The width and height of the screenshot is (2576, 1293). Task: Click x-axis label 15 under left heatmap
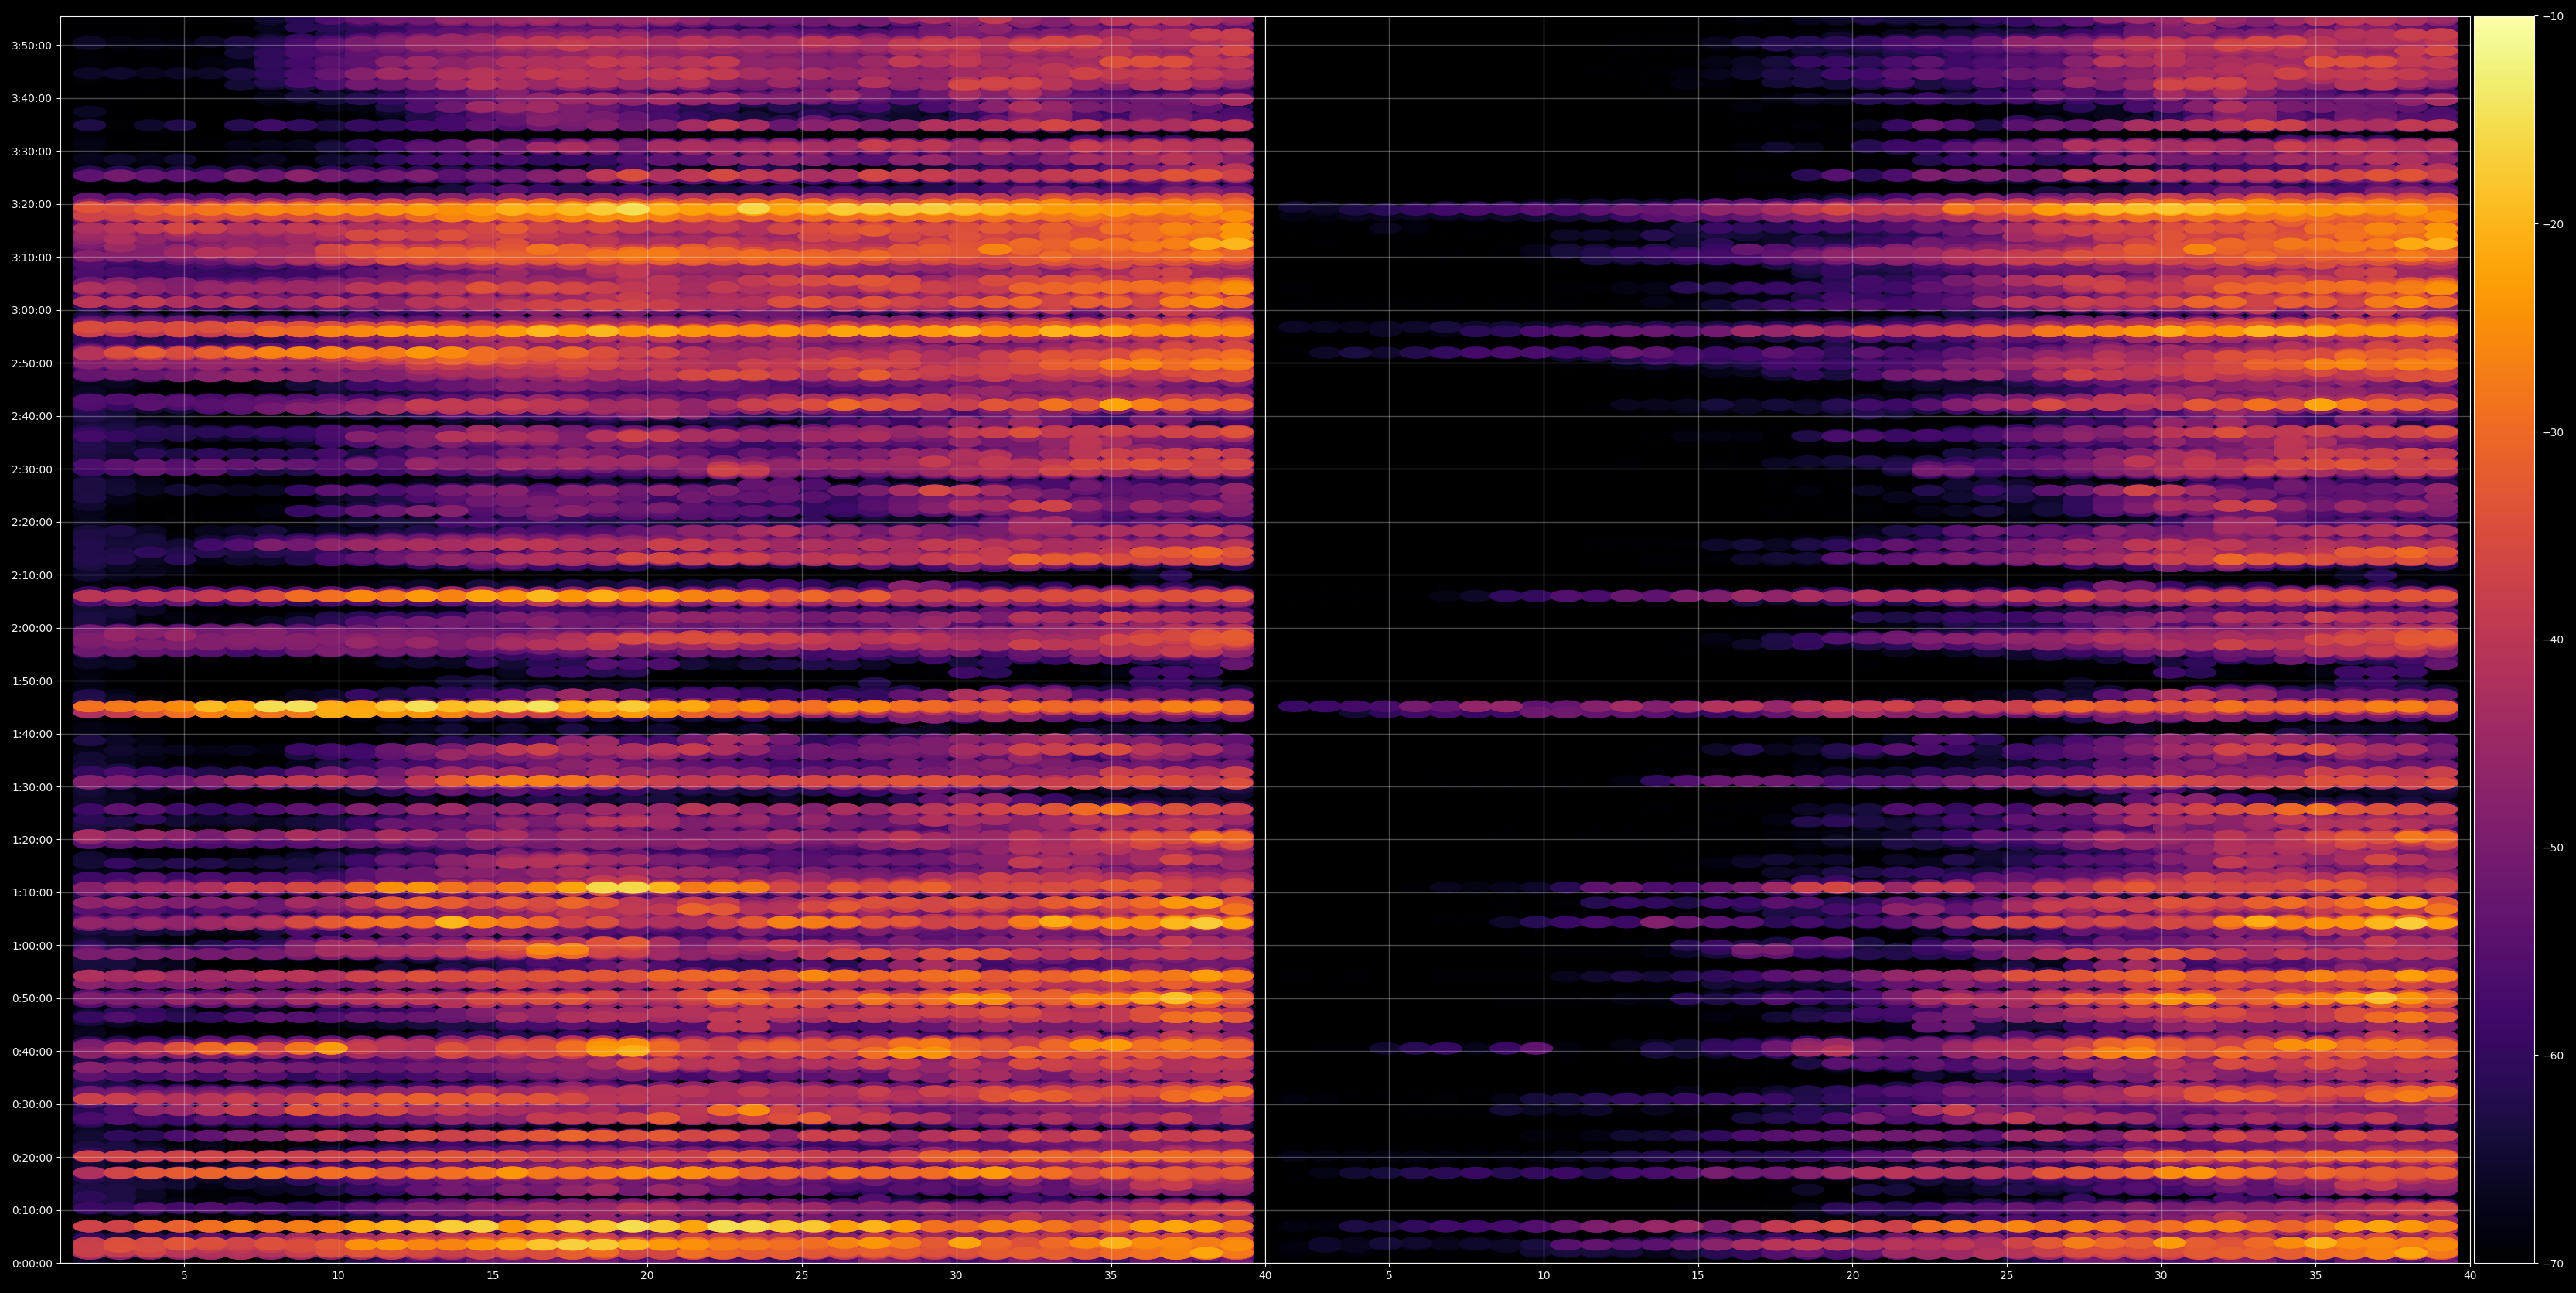point(493,1276)
